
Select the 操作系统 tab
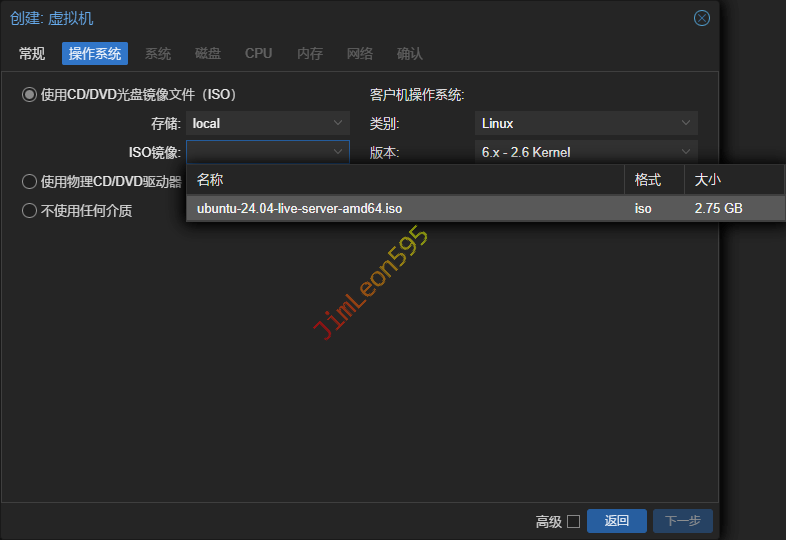[x=95, y=54]
